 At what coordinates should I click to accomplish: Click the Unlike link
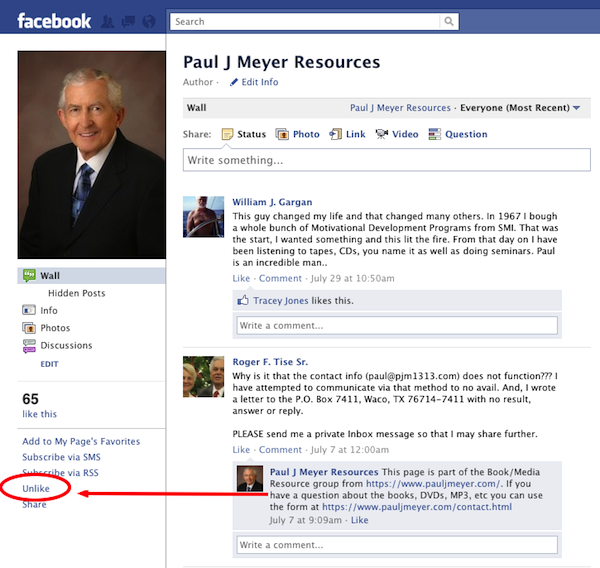(36, 489)
